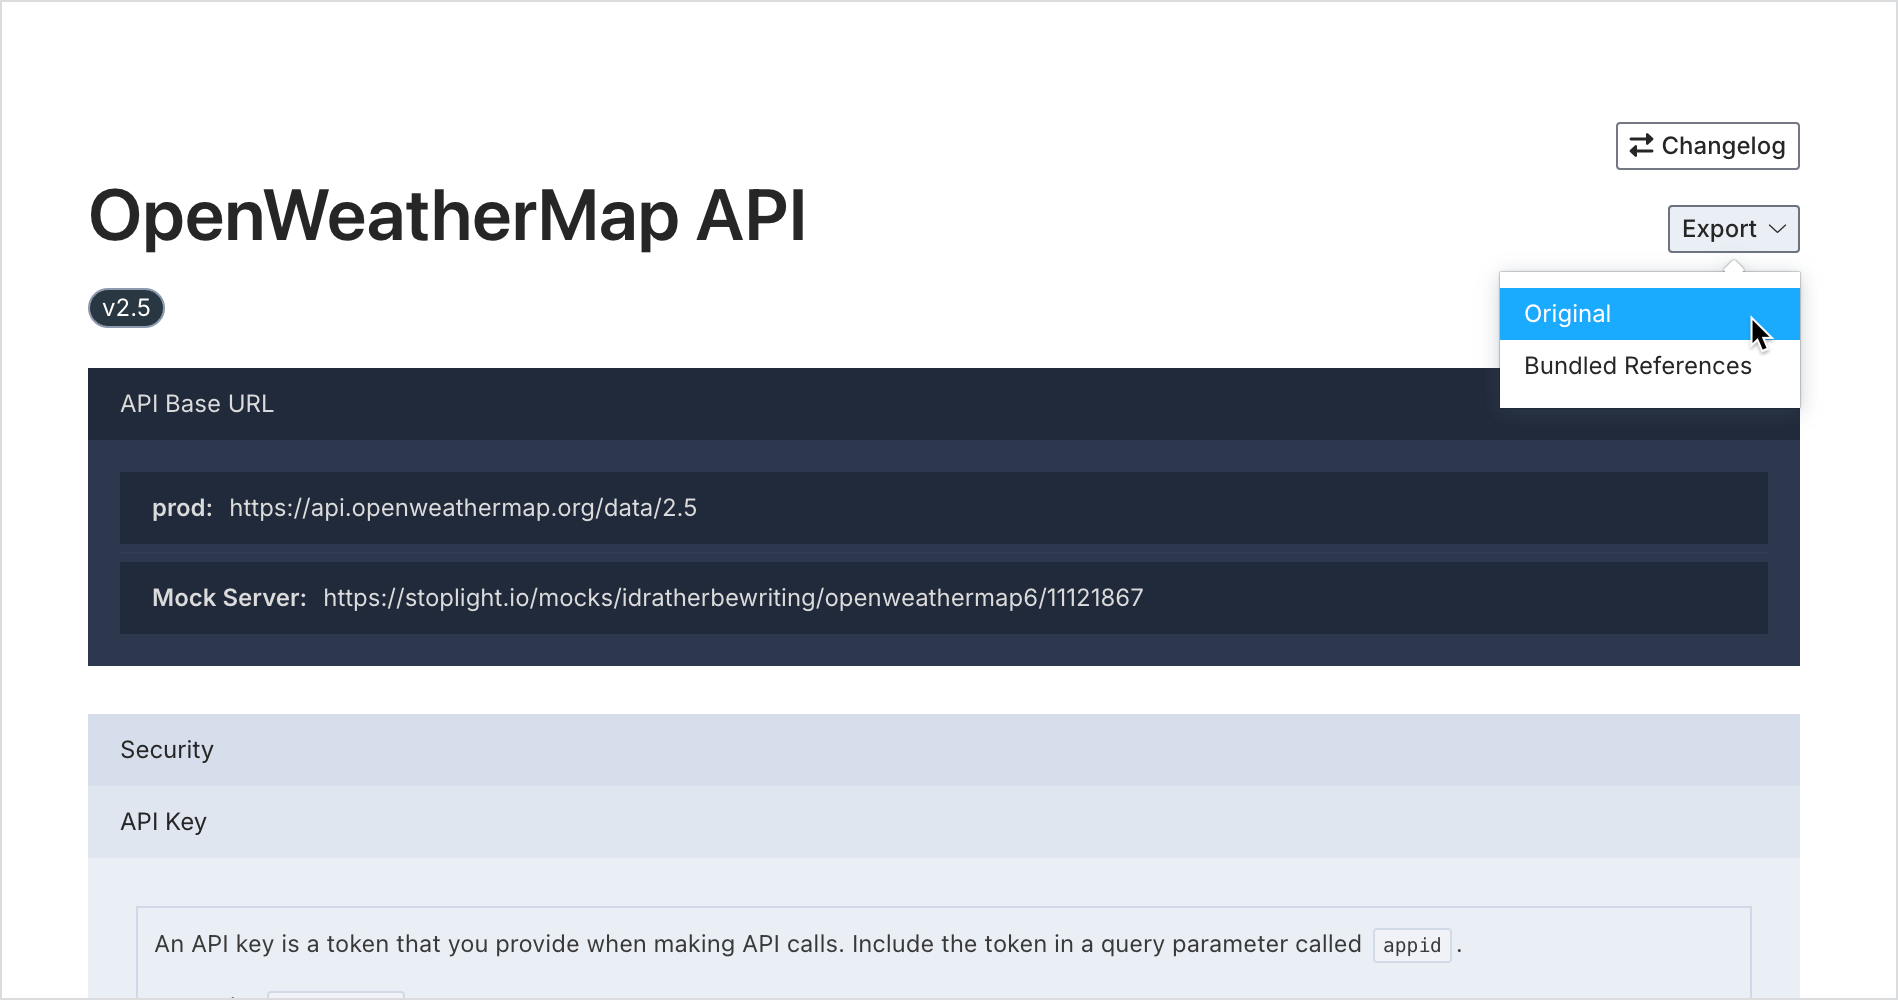Screen dimensions: 1898x1000
Task: Click the prod: server label
Action: (182, 508)
